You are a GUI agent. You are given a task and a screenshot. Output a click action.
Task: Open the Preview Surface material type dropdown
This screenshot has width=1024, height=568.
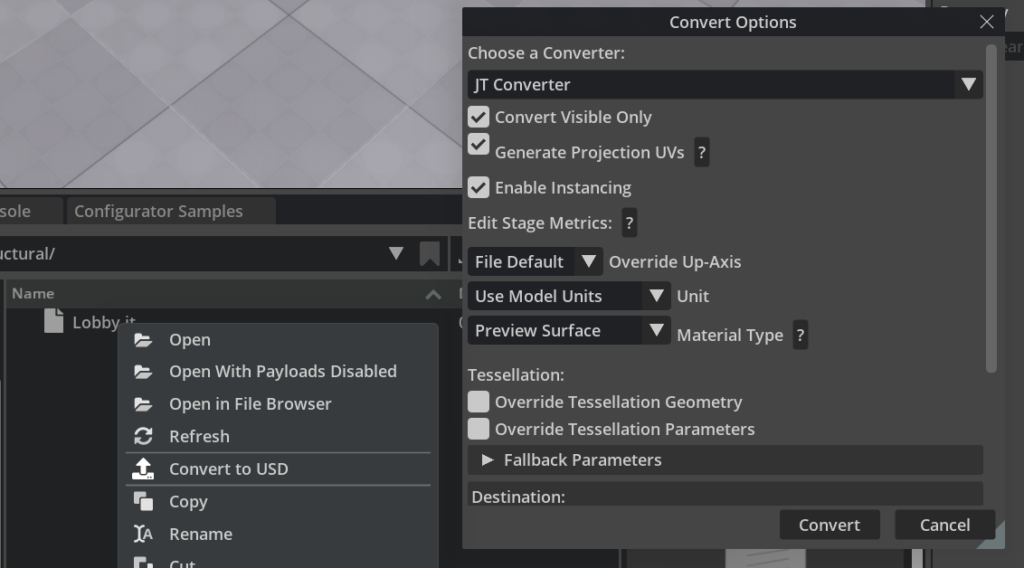(569, 331)
